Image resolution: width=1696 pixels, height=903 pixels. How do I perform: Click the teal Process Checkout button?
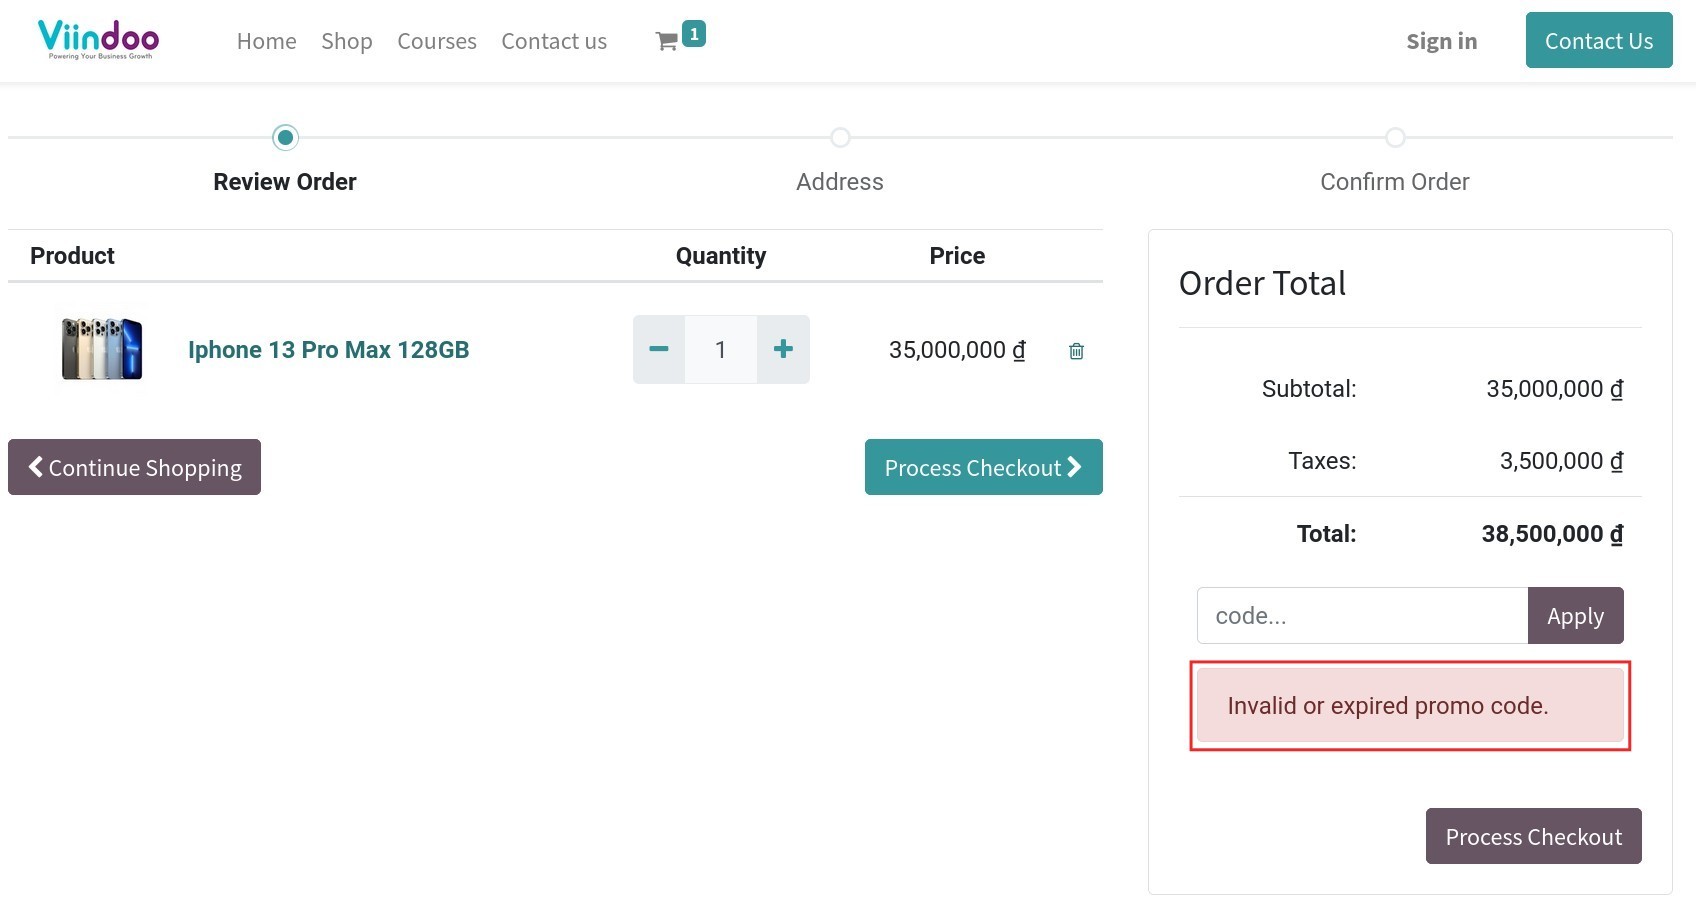point(983,467)
